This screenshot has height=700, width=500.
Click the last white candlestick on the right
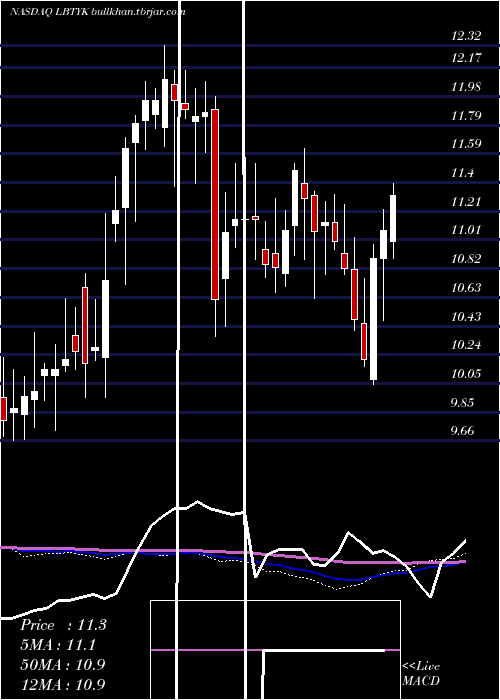[393, 218]
